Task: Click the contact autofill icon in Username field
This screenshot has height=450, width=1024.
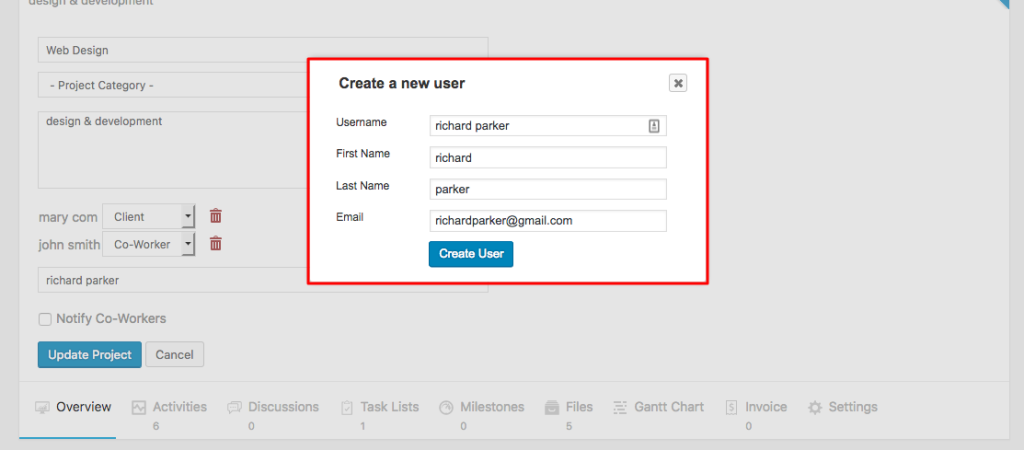Action: point(654,126)
